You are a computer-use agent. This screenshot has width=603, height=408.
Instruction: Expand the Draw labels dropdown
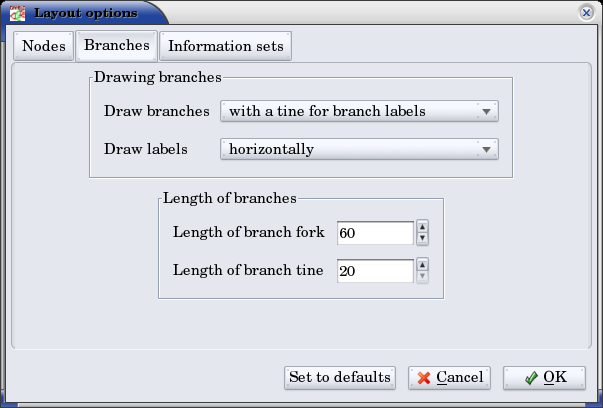(359, 149)
